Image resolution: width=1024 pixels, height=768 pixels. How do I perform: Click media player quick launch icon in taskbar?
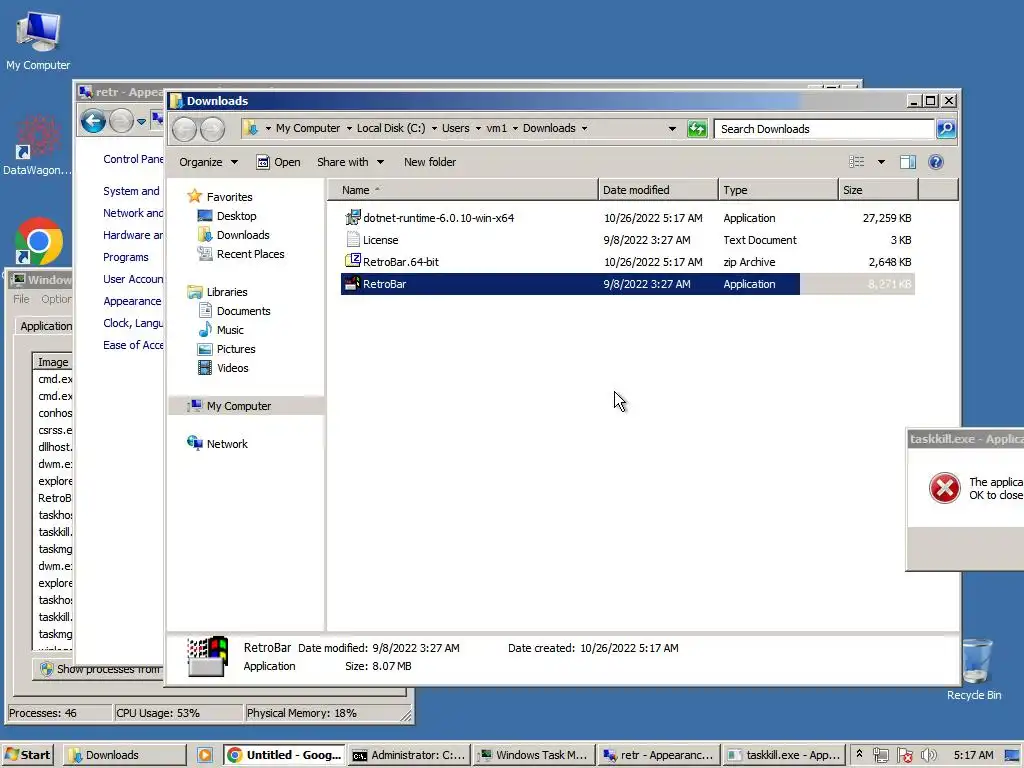pos(205,755)
